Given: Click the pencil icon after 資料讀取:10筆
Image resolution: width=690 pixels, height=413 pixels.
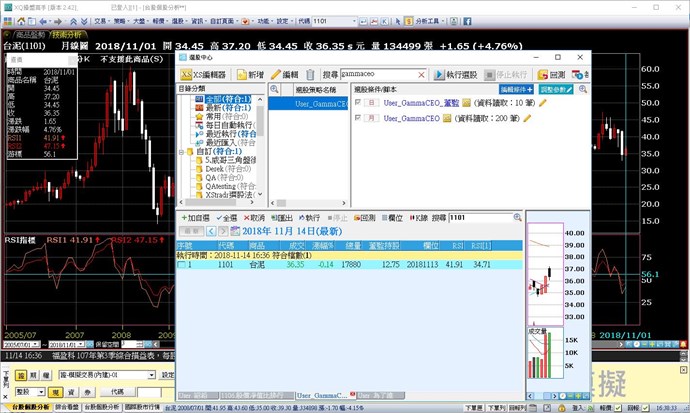Looking at the screenshot, I should click(x=543, y=103).
